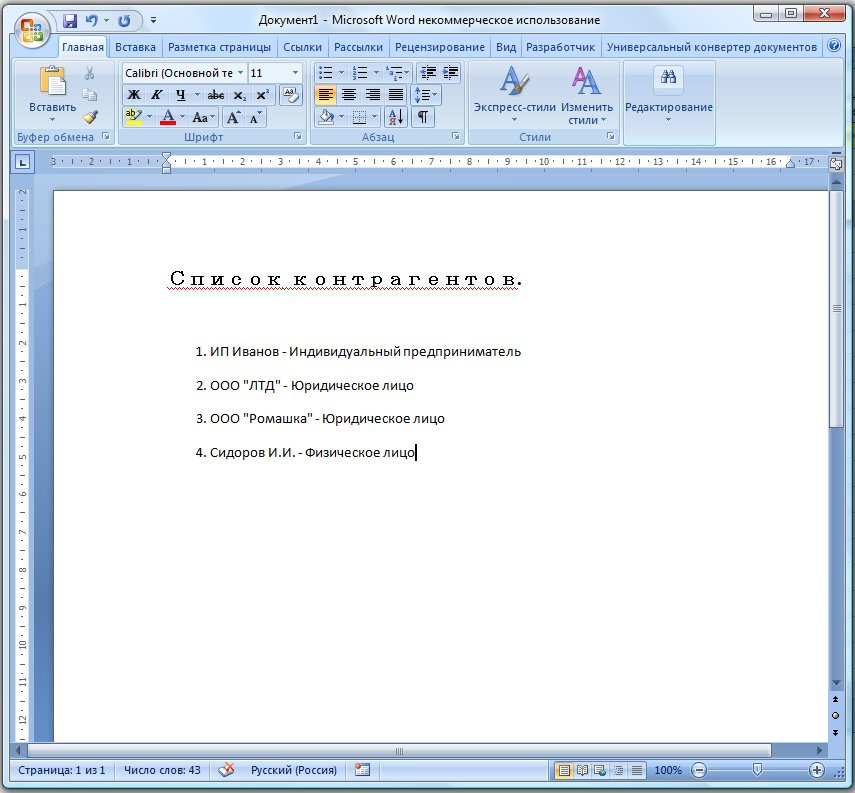Click Русский (Россия) language indicator
855x793 pixels.
(x=293, y=770)
